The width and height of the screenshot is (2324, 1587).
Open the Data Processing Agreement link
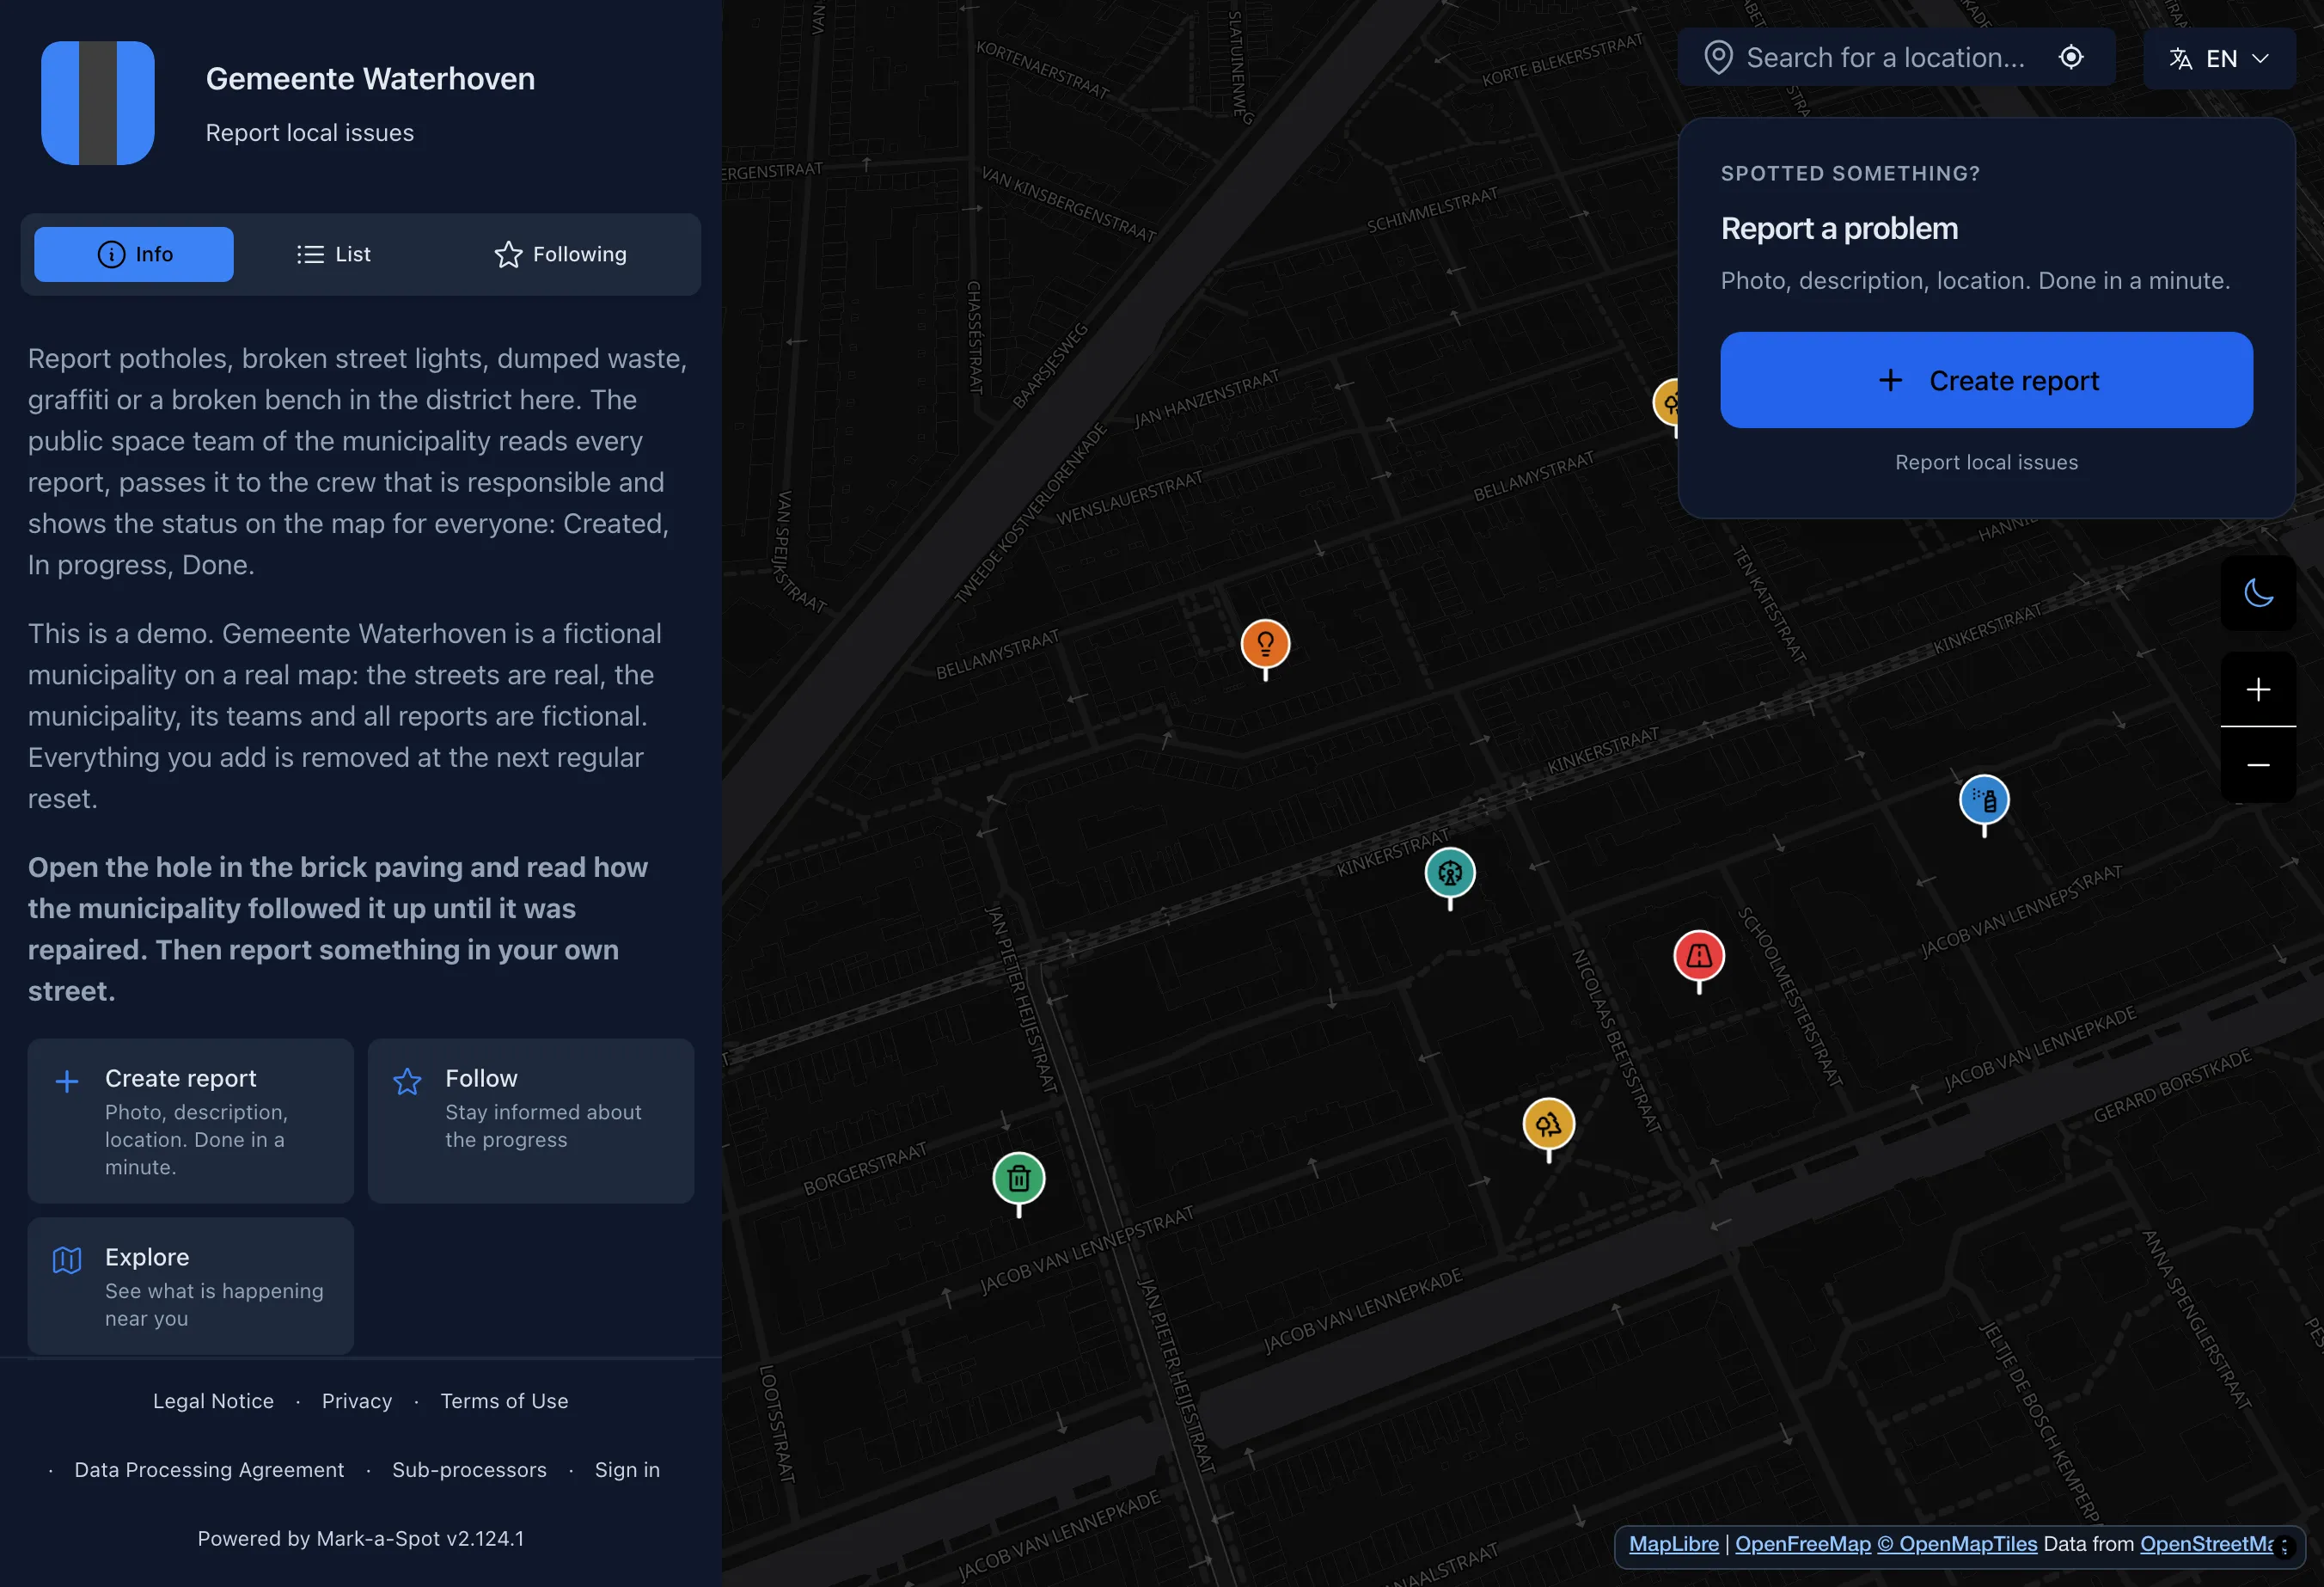click(x=209, y=1470)
